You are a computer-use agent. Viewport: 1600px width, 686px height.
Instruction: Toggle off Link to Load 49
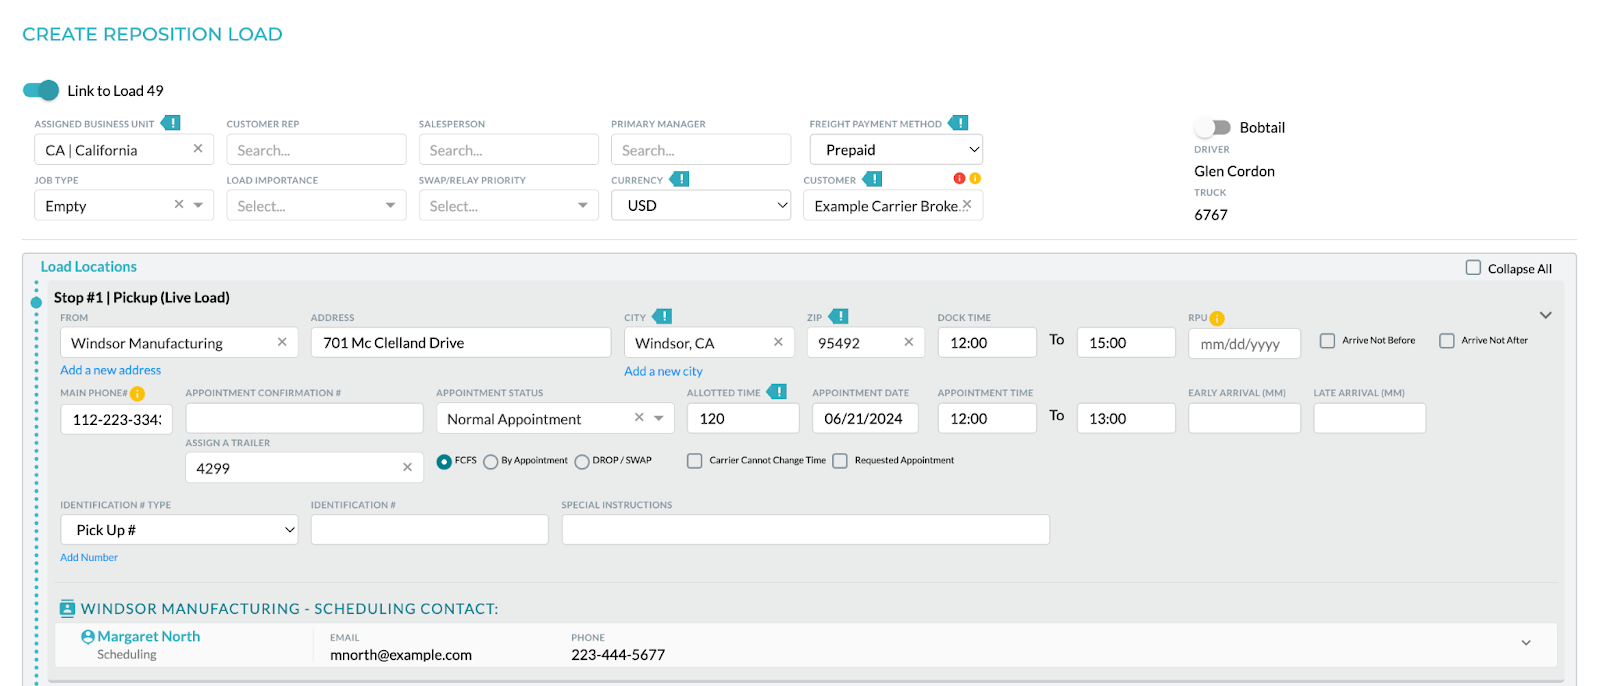click(x=41, y=90)
